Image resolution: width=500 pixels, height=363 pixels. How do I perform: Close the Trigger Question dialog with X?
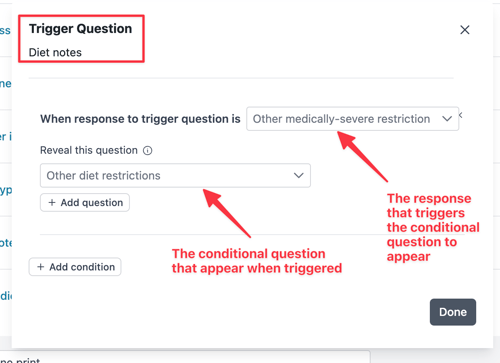pyautogui.click(x=465, y=30)
